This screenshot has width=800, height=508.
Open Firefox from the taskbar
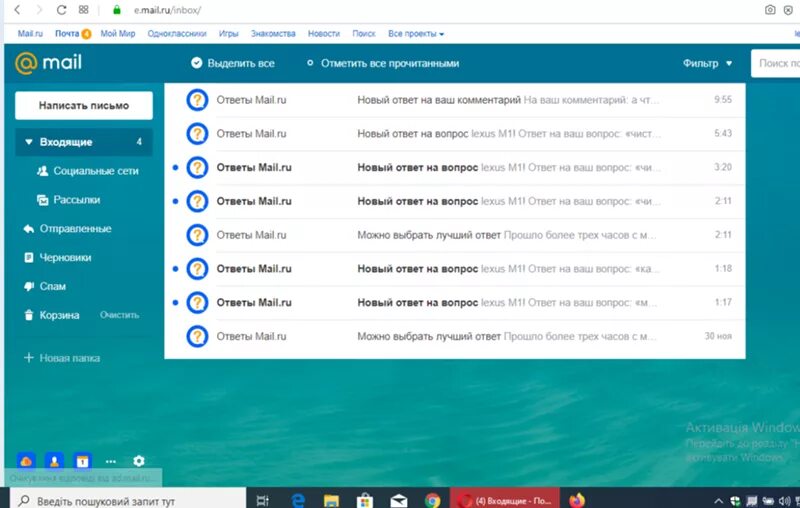577,500
